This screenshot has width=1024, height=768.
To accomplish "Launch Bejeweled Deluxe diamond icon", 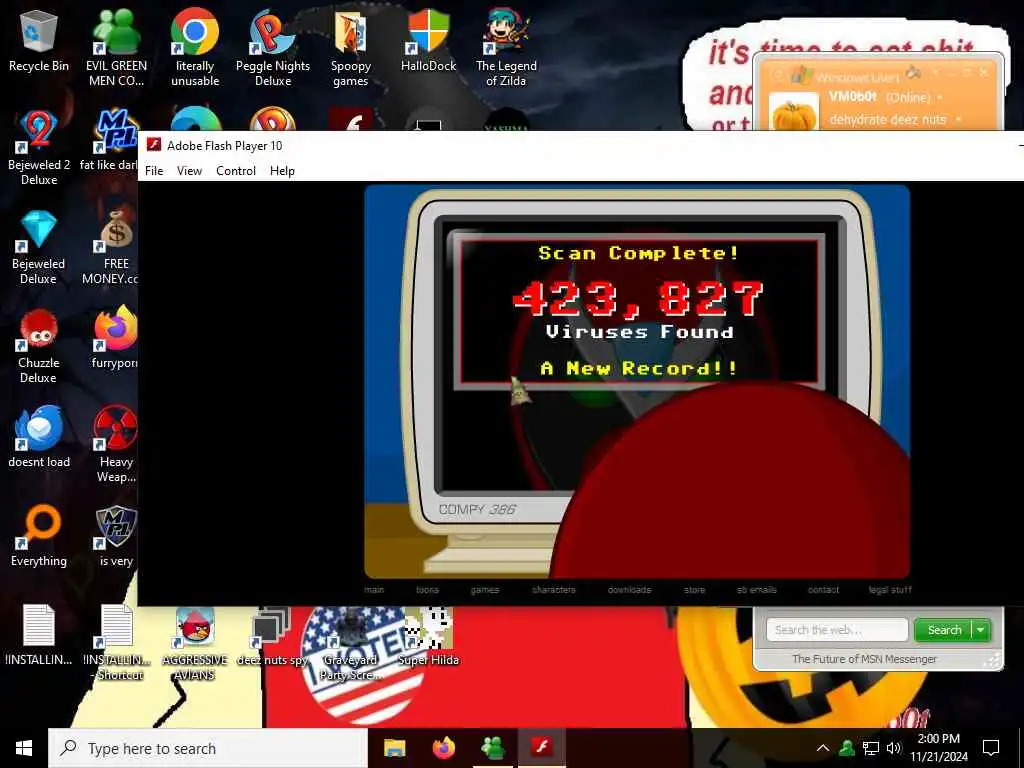I will (x=39, y=247).
